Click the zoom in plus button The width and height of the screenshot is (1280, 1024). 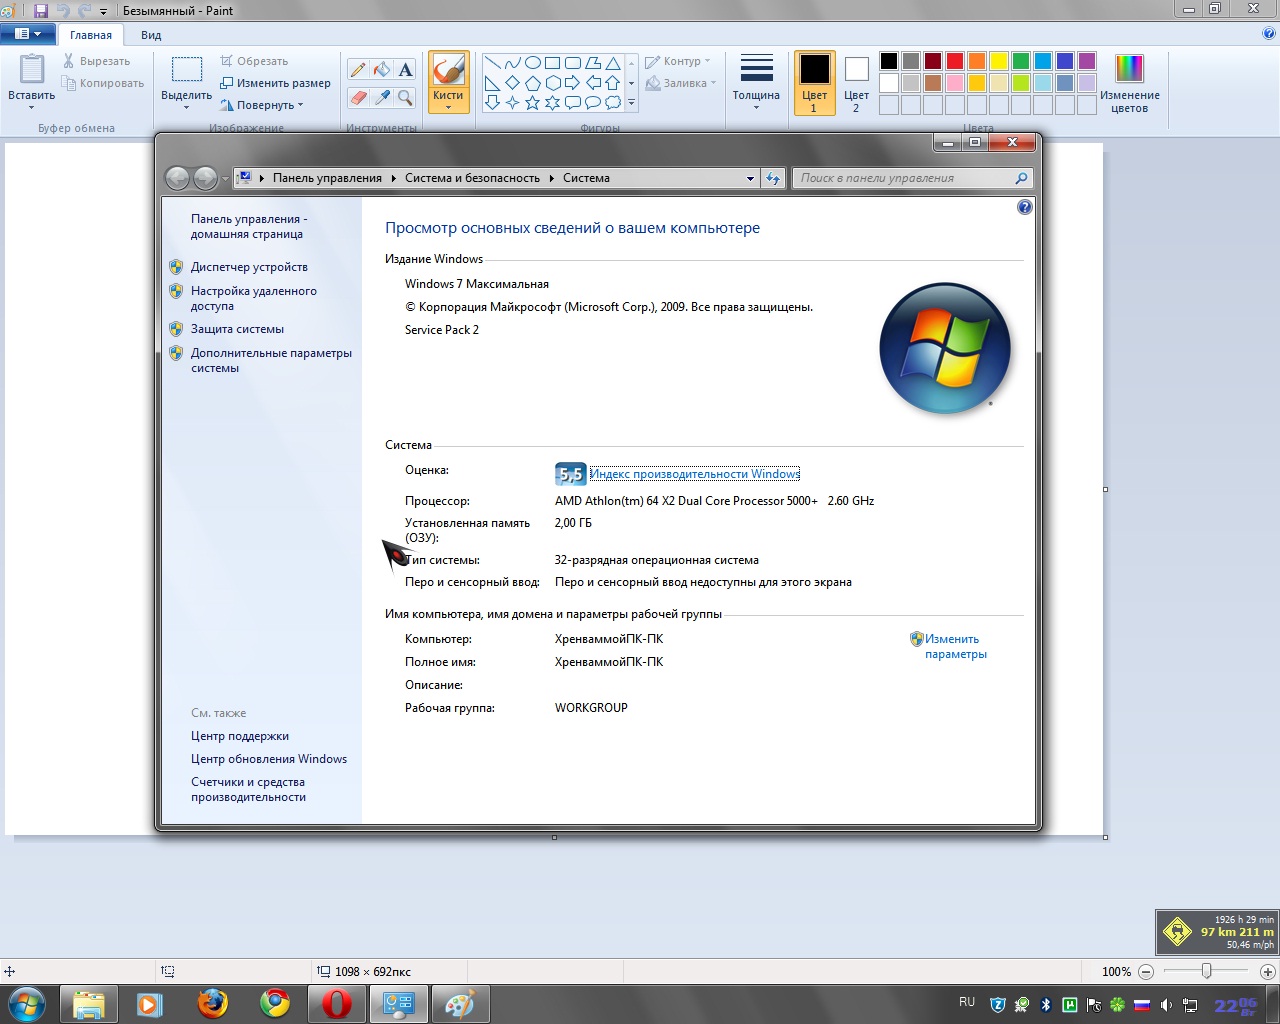click(x=1267, y=971)
